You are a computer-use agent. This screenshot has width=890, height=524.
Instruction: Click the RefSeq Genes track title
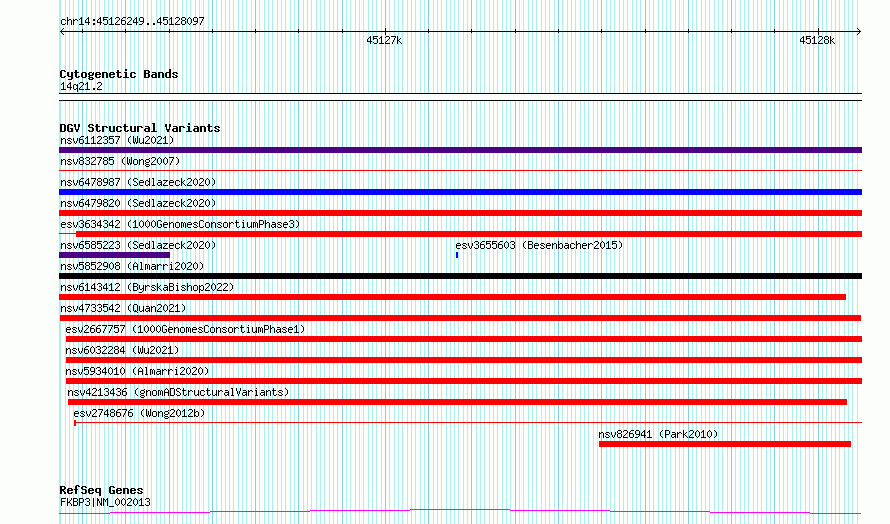101,490
